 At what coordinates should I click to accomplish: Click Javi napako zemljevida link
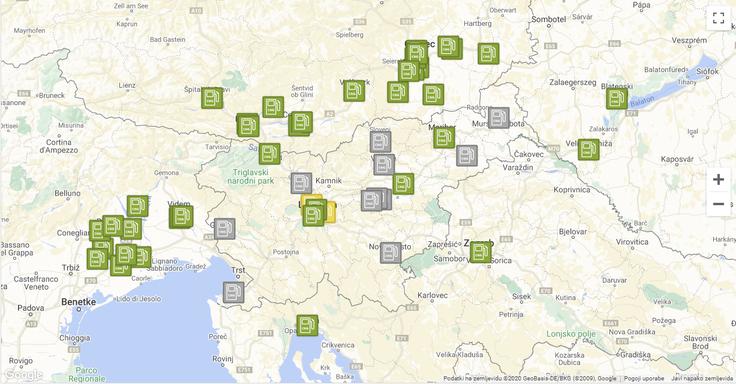coord(699,378)
